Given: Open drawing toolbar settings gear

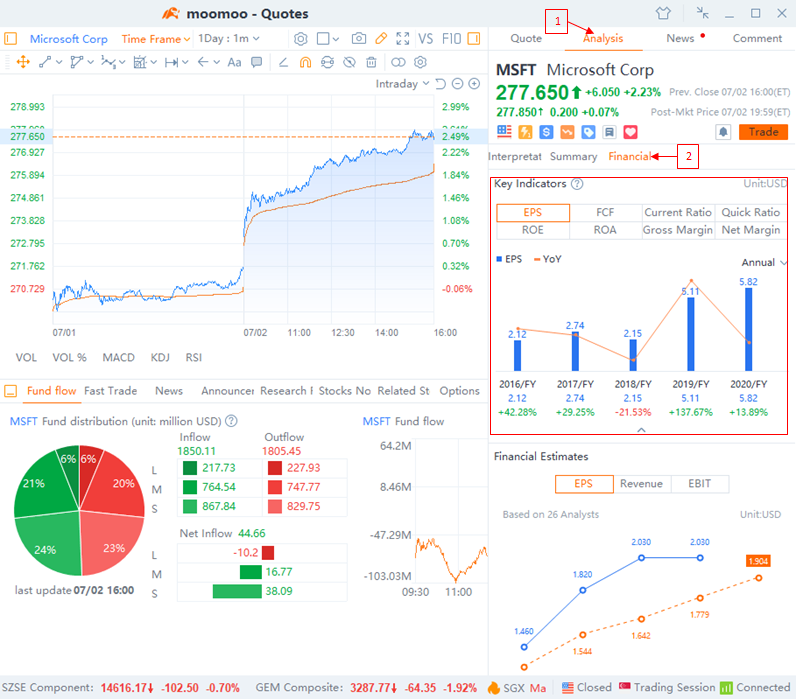Looking at the screenshot, I should pos(420,62).
